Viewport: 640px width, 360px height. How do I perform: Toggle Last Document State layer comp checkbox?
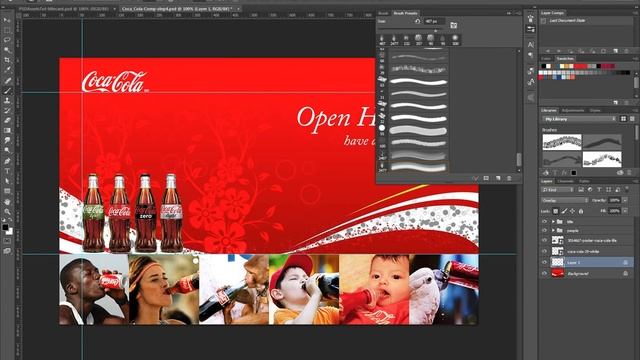543,20
